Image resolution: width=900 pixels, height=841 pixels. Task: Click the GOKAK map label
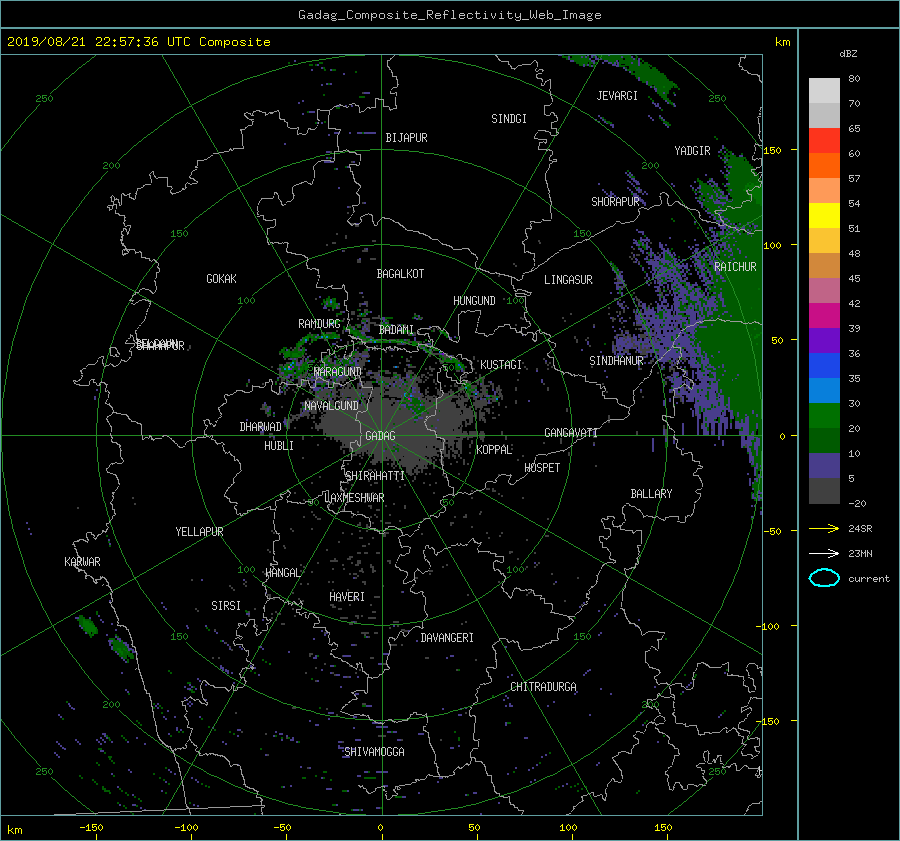pyautogui.click(x=221, y=279)
